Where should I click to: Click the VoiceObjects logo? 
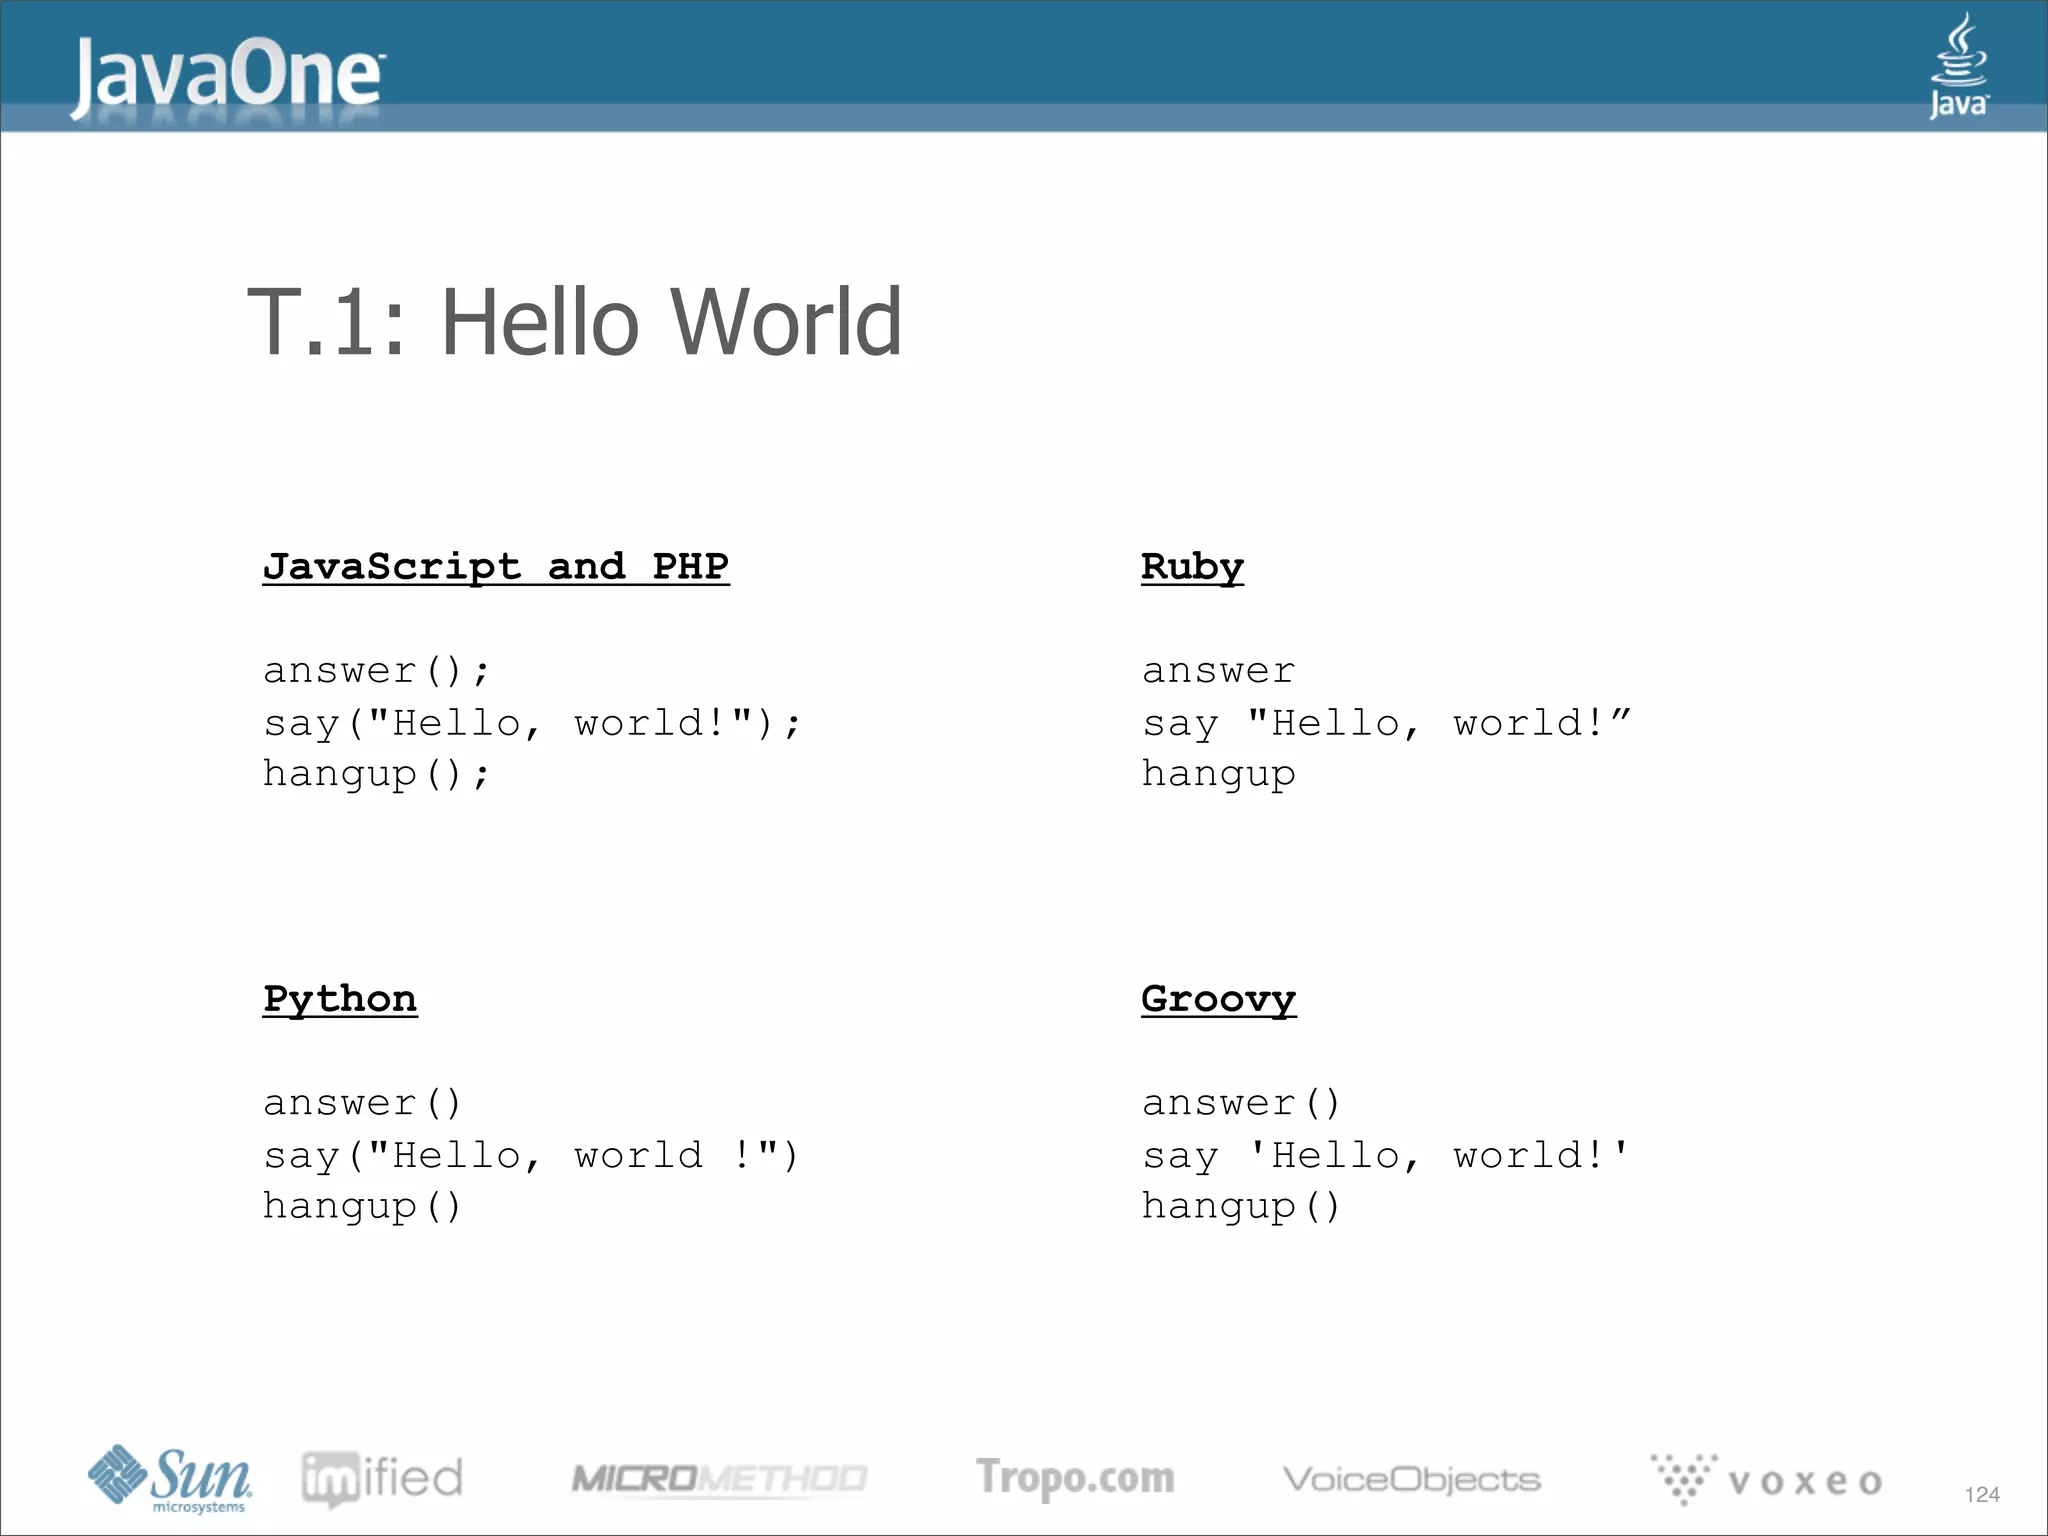[x=1411, y=1478]
